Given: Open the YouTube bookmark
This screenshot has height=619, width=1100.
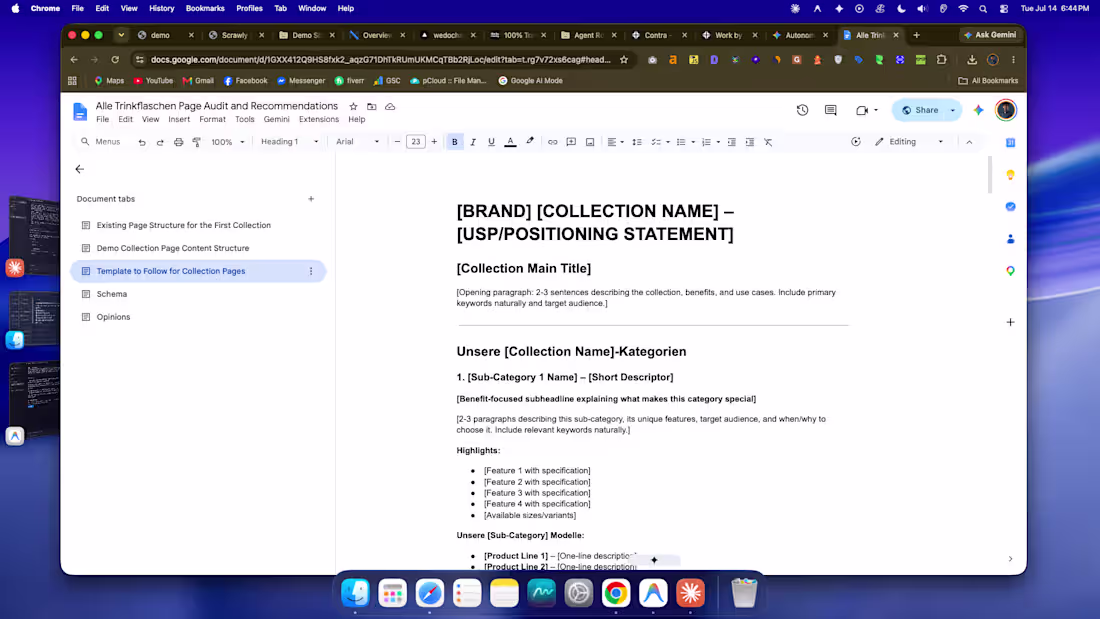Looking at the screenshot, I should [153, 81].
